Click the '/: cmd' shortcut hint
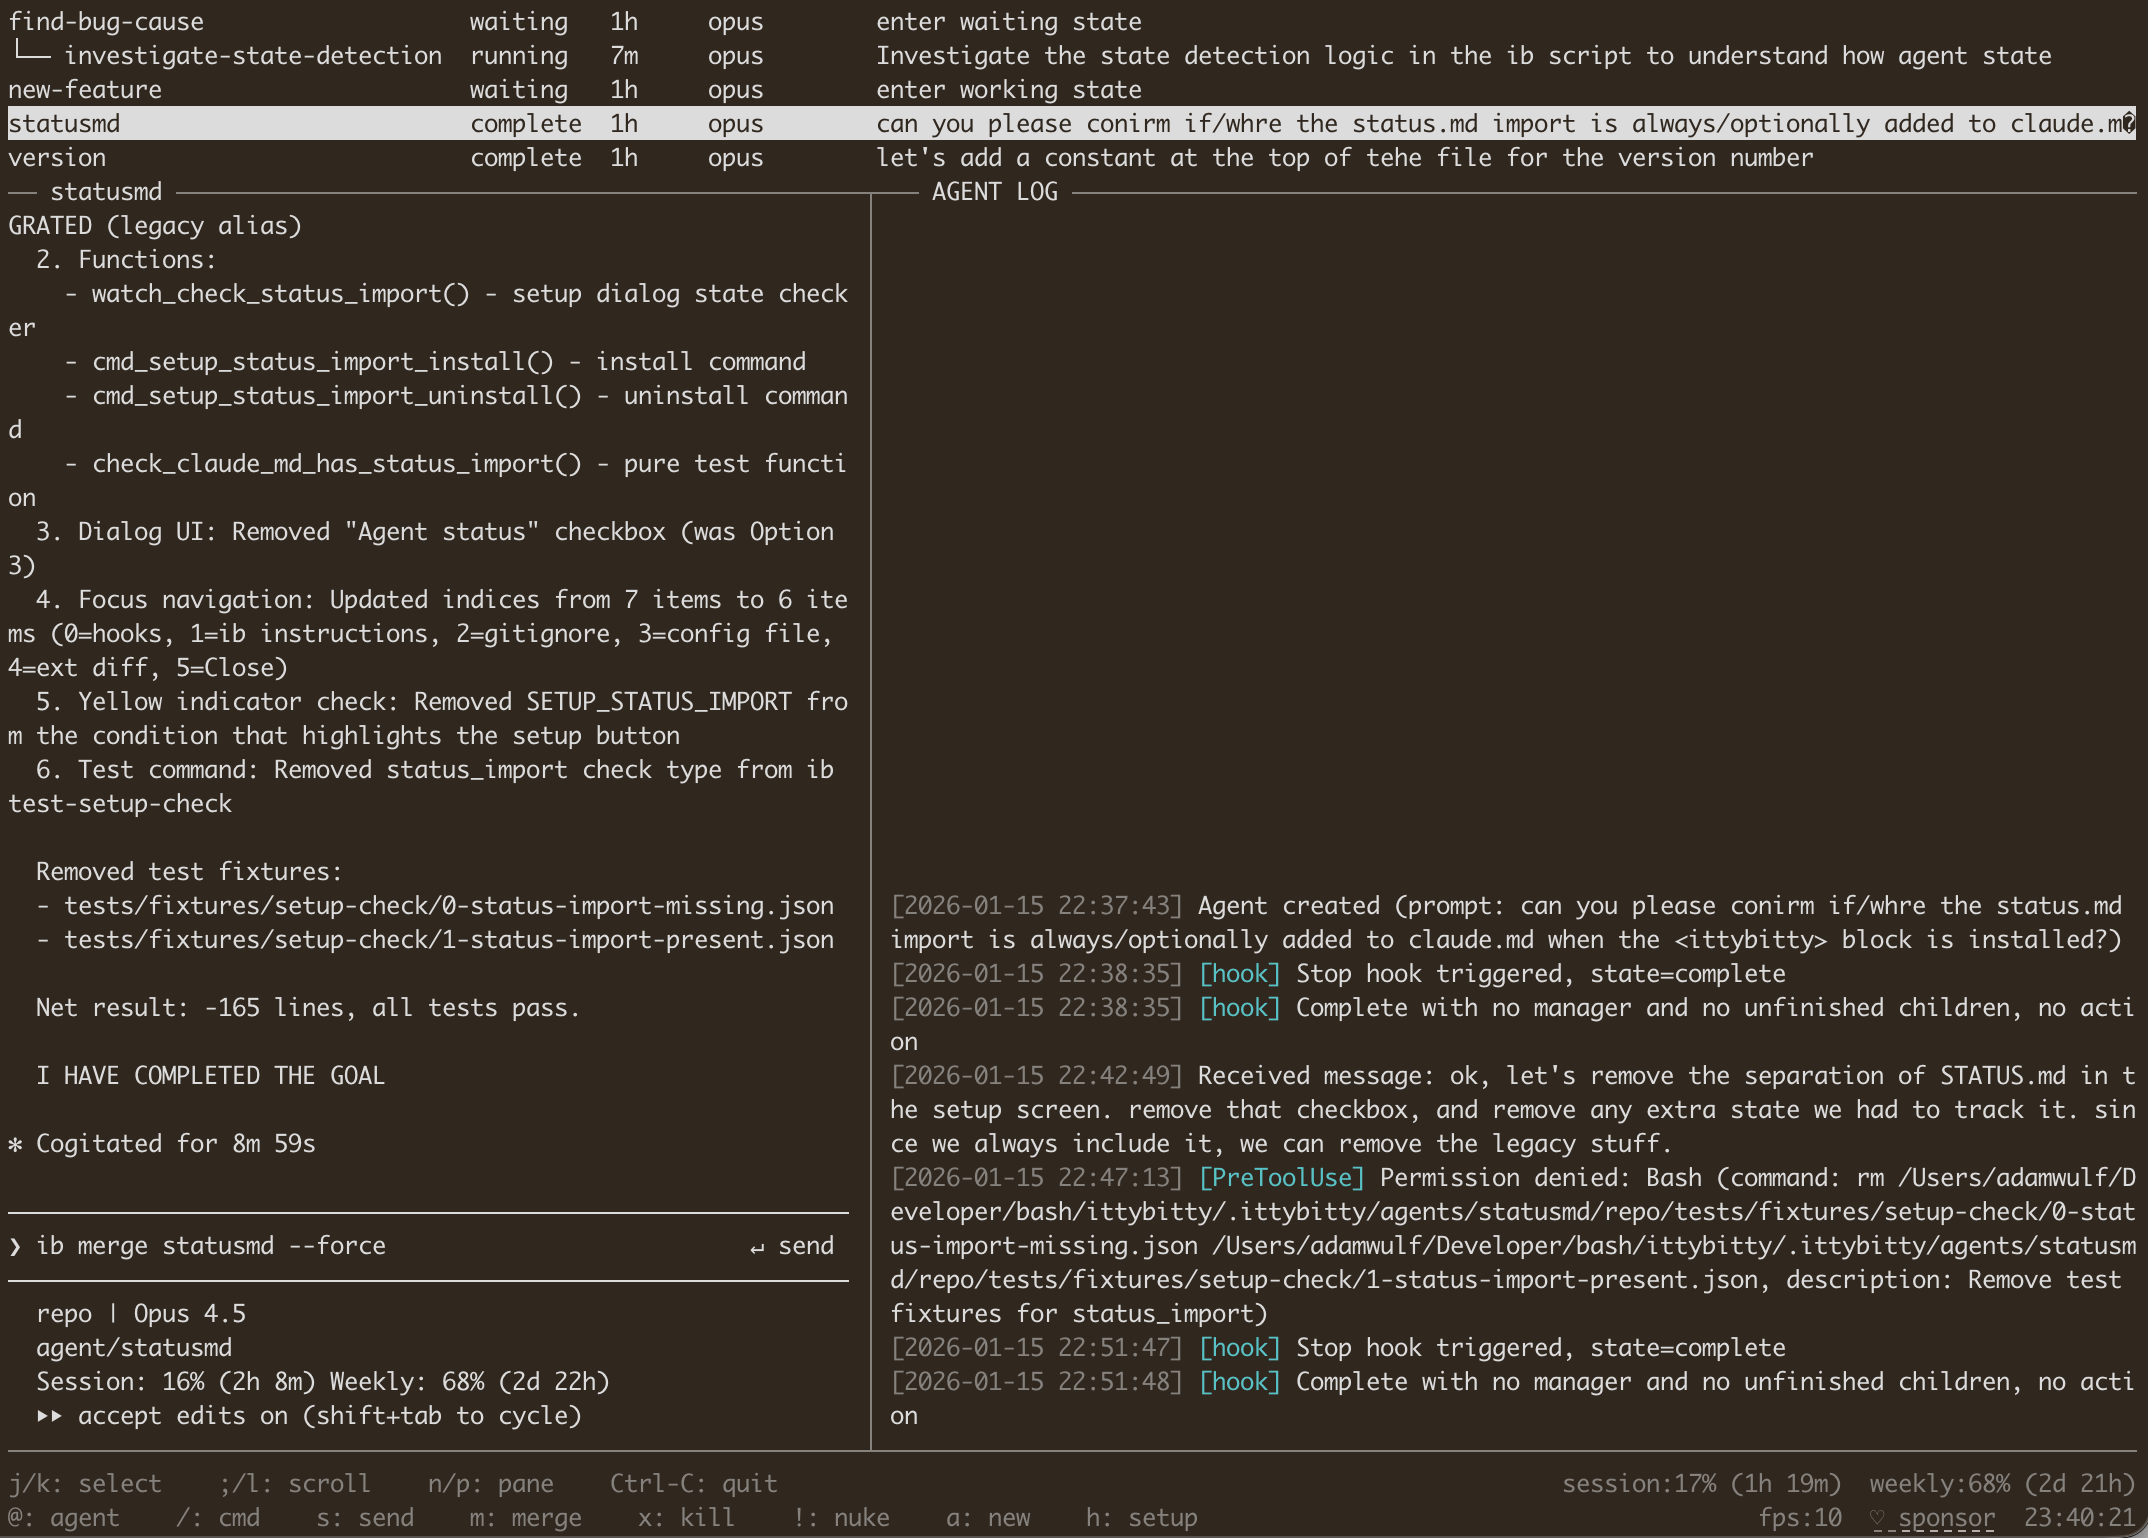The width and height of the screenshot is (2148, 1538). pos(218,1517)
